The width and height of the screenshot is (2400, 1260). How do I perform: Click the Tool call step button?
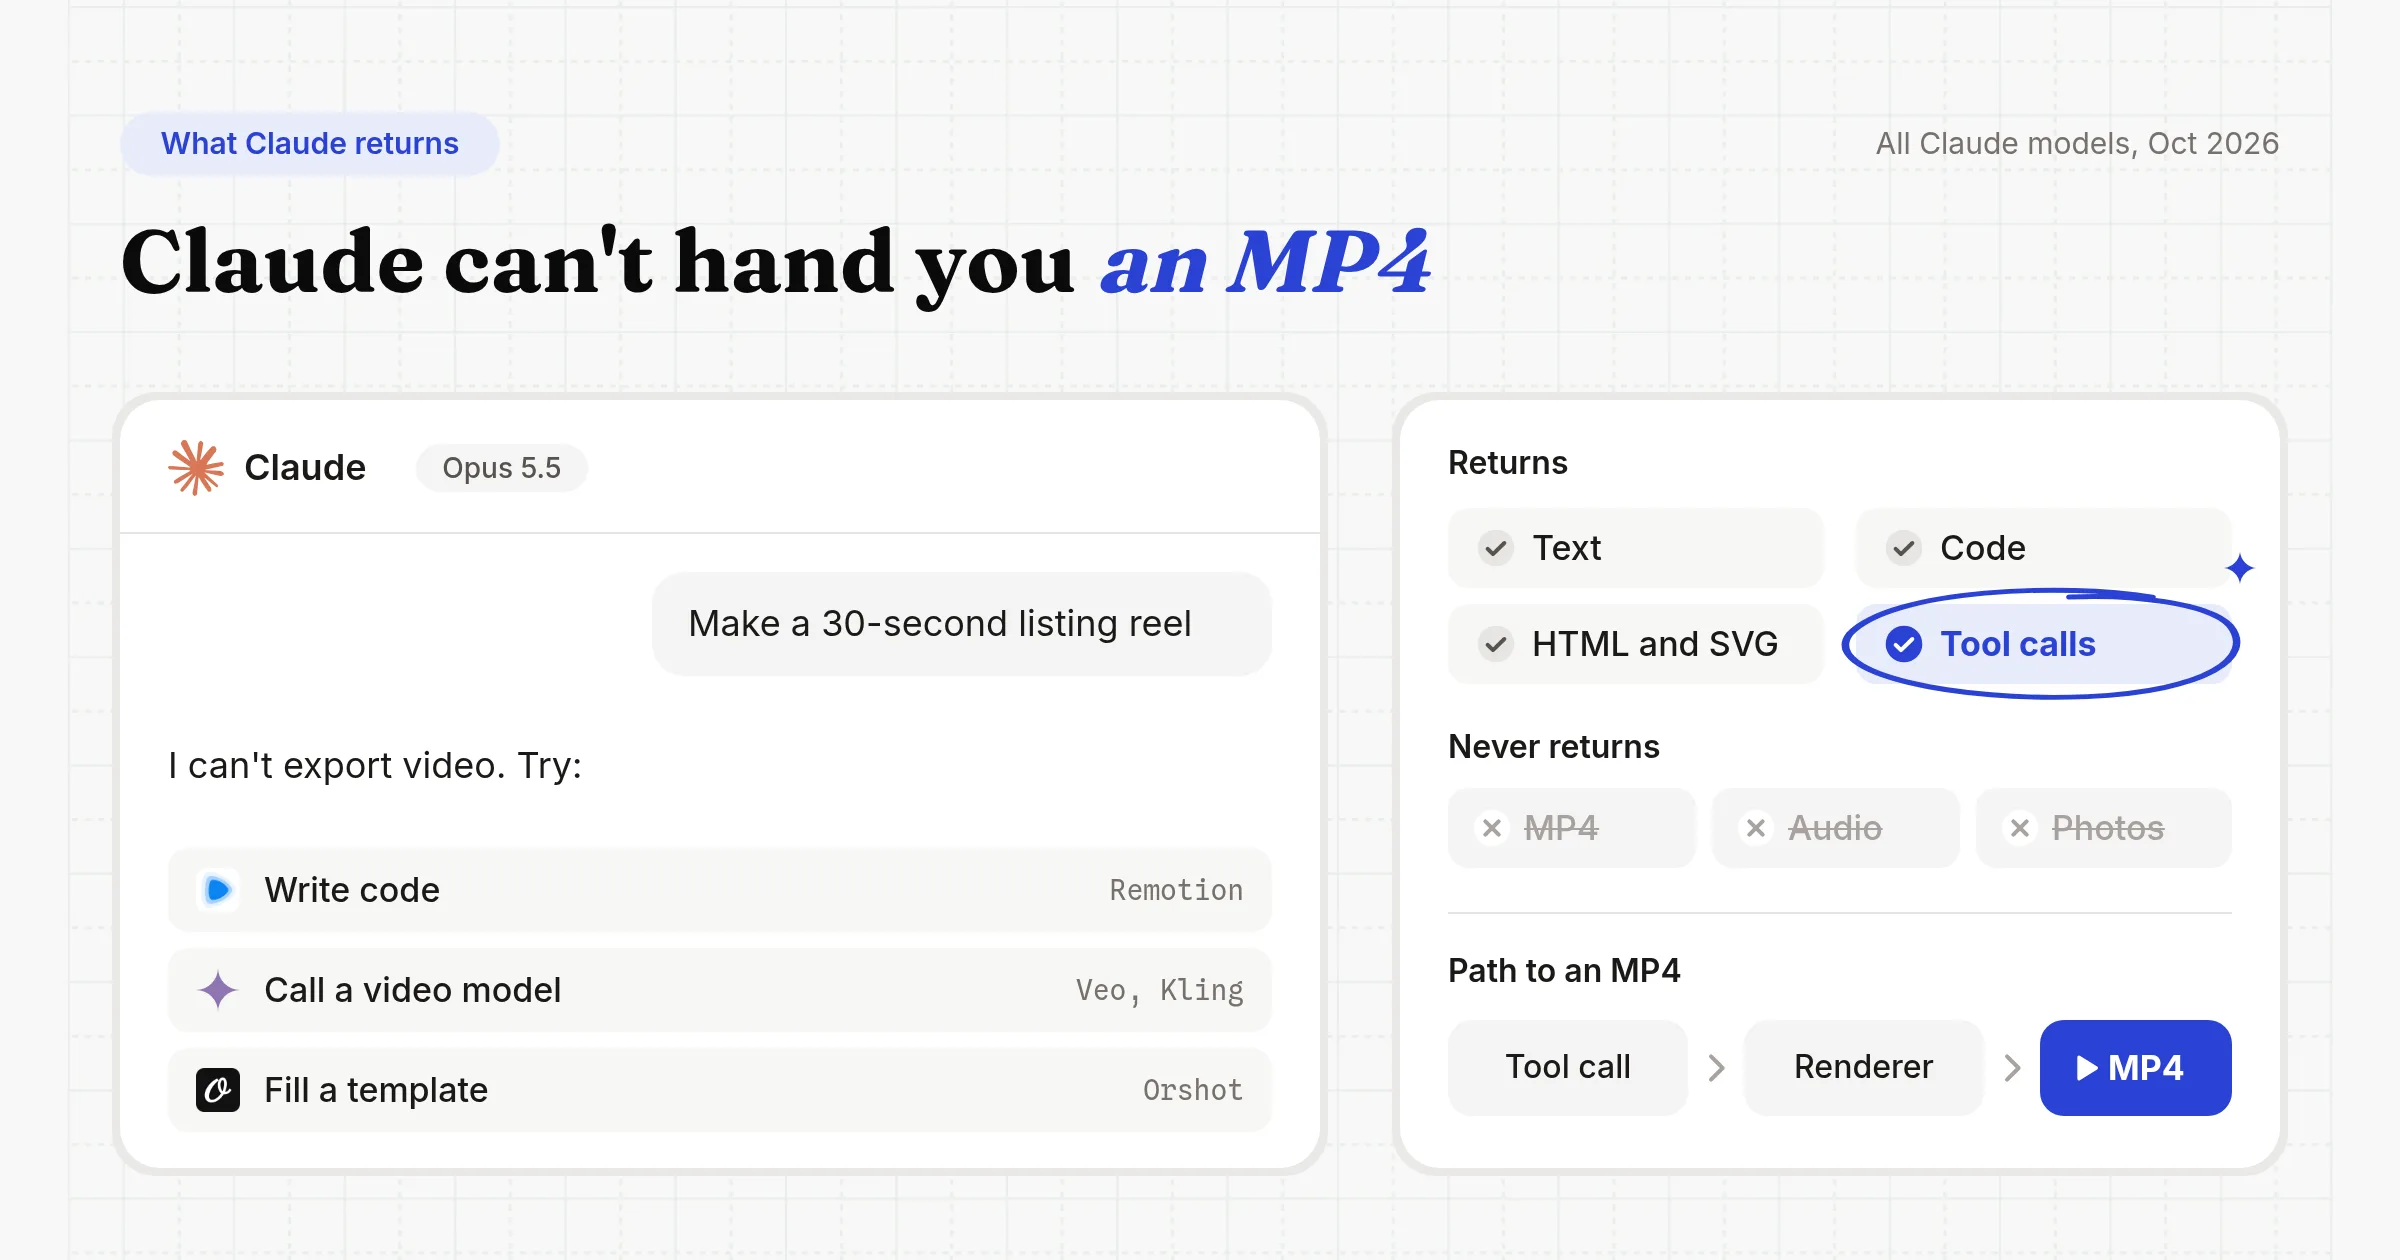[x=1568, y=1068]
